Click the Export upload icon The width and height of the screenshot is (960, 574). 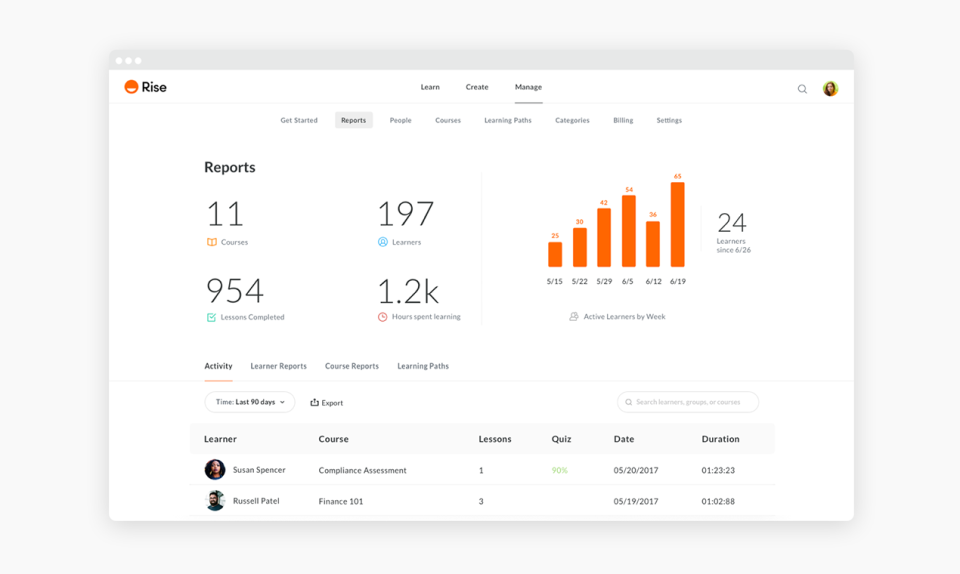pos(314,403)
